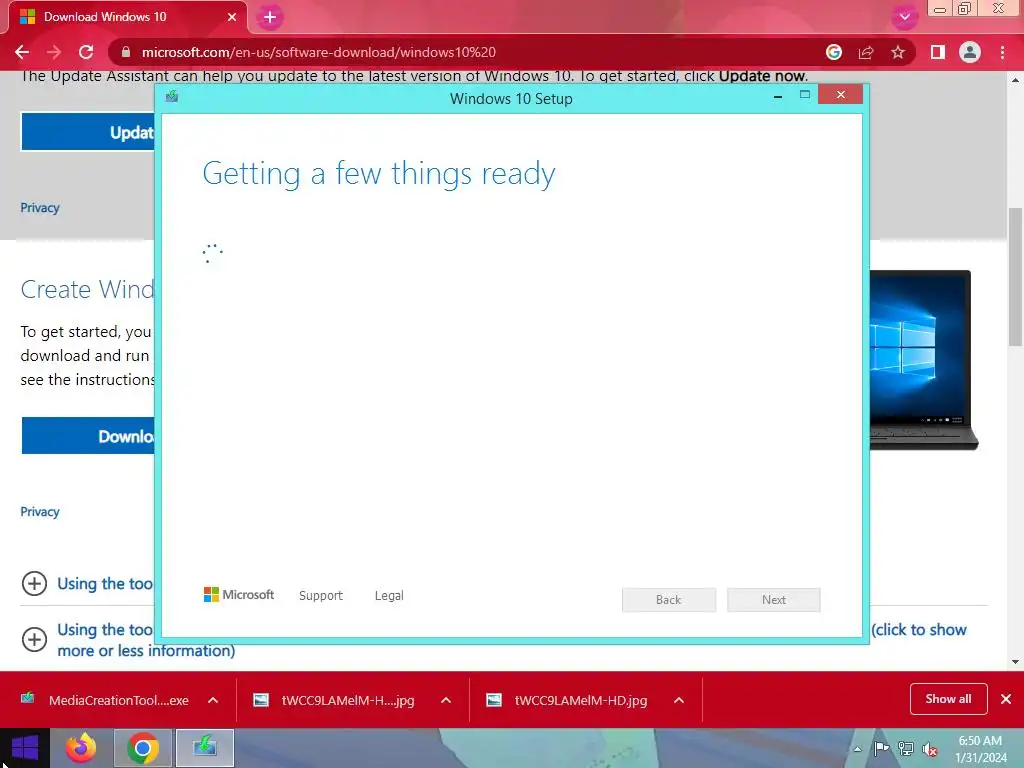Viewport: 1024px width, 768px height.
Task: Open the Support link in Setup window
Action: [321, 596]
